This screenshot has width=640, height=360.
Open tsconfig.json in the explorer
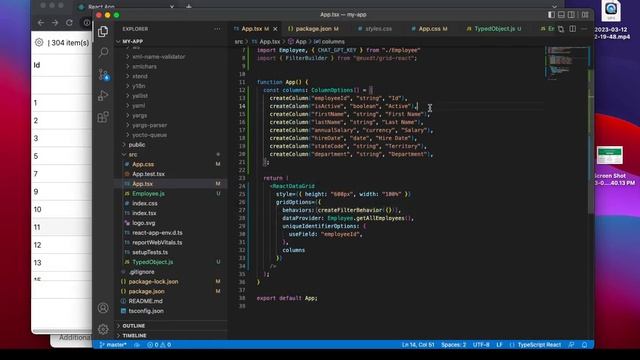pyautogui.click(x=146, y=311)
